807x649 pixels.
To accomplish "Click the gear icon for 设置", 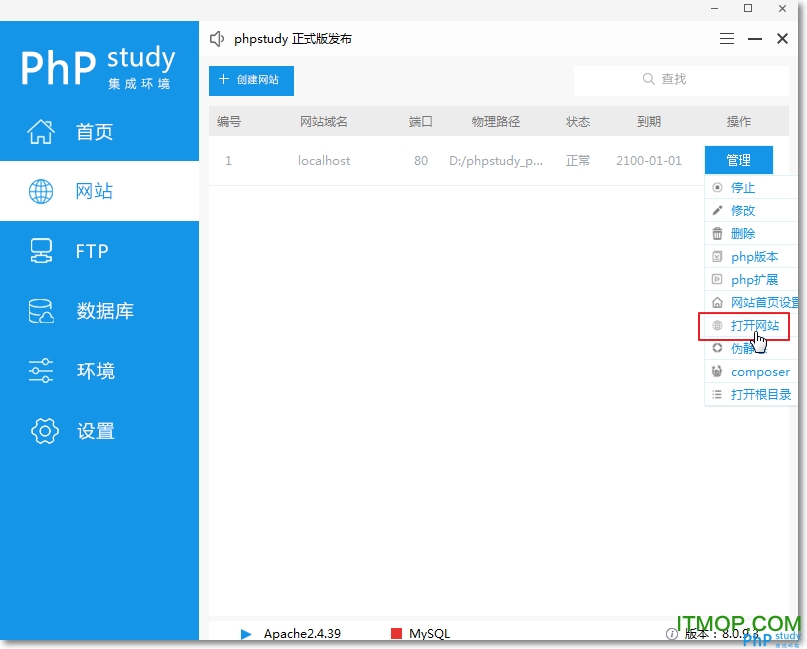I will (x=45, y=431).
